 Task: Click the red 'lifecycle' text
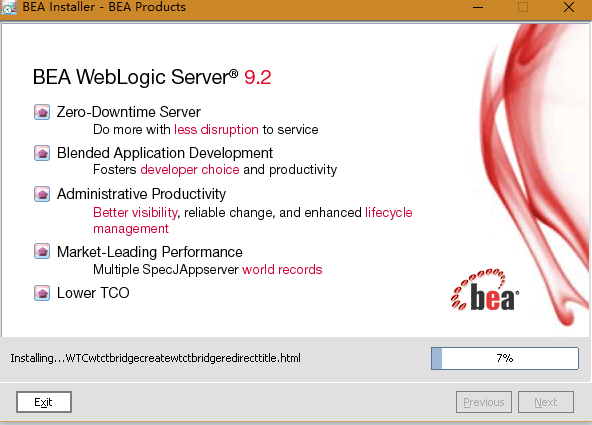[x=388, y=212]
